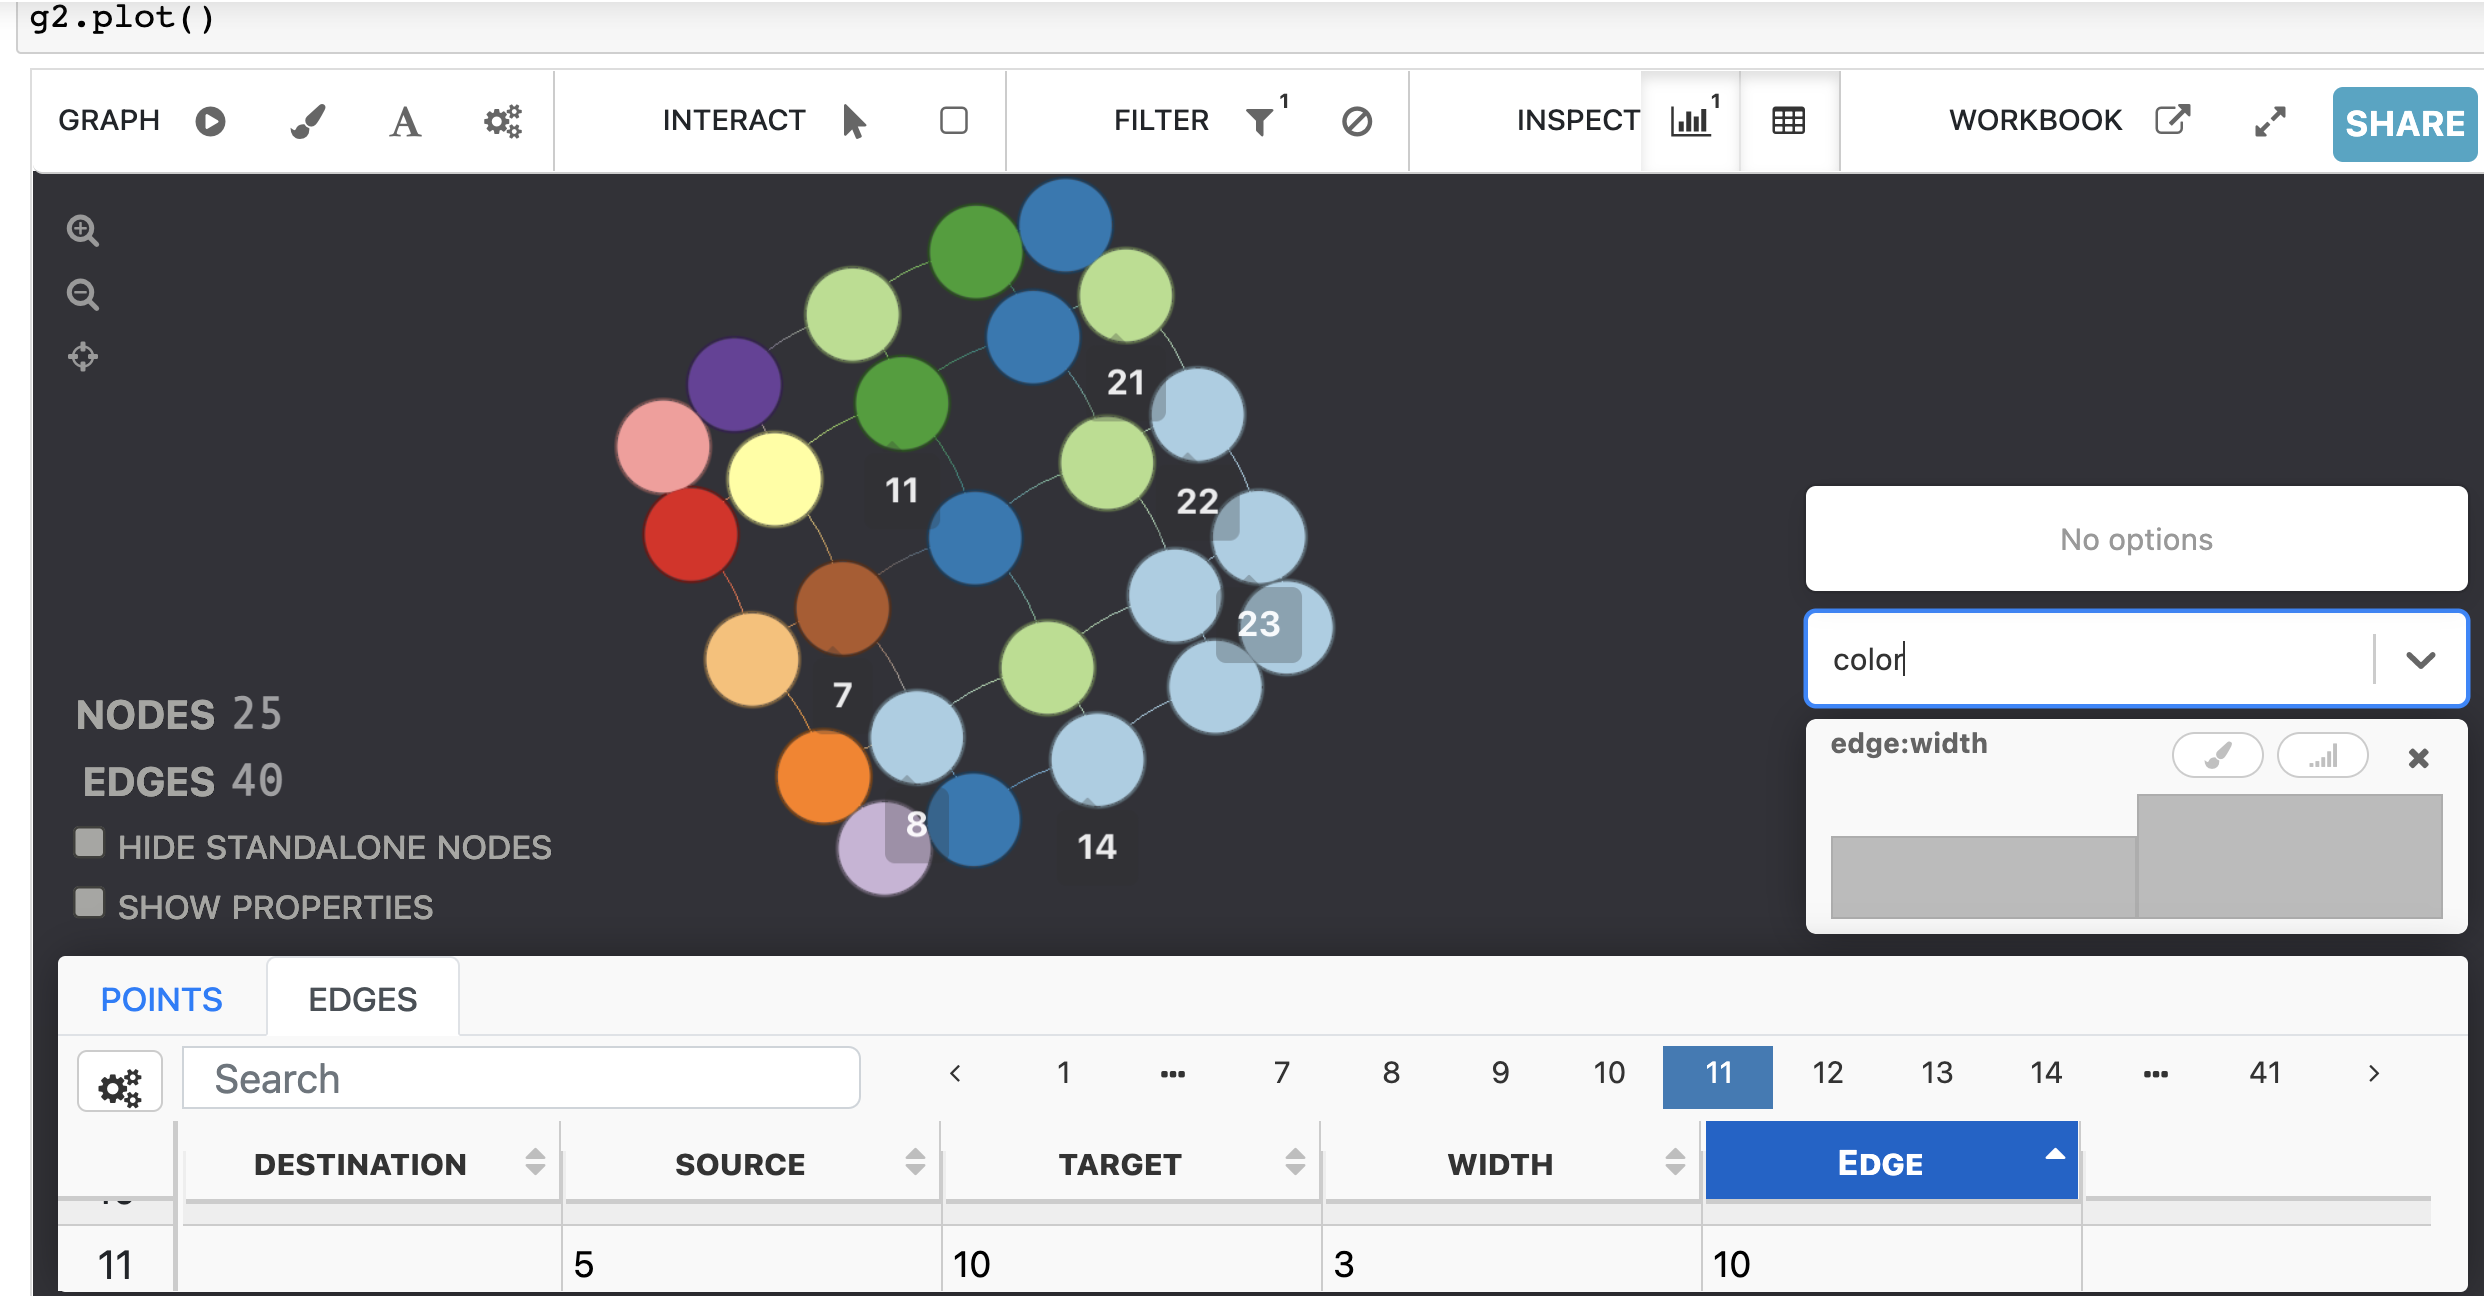Sort the table by the WIDTH column
Screen dimensions: 2484x1296
tap(1500, 1164)
